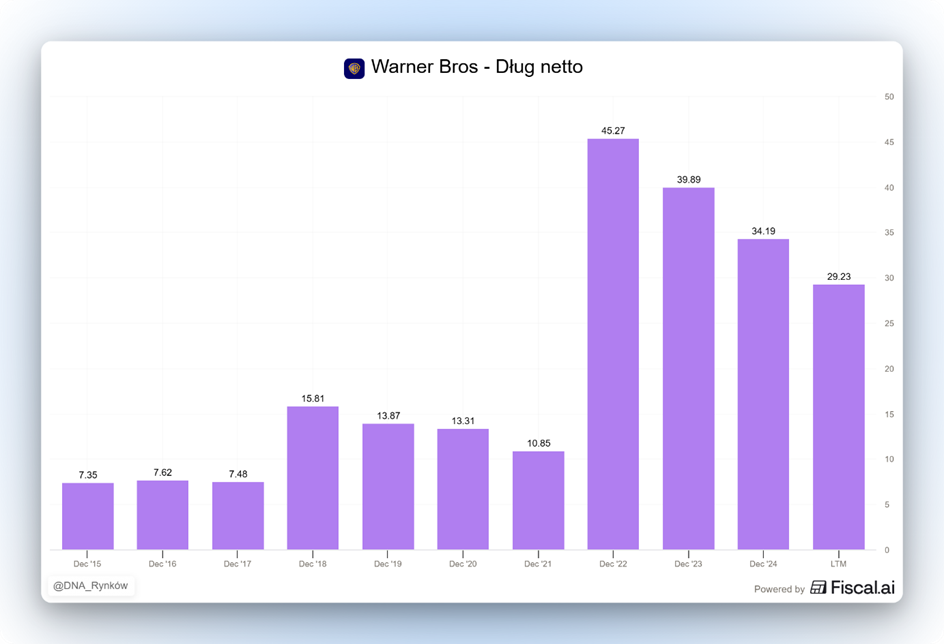Click the Dec '22 x-axis label
944x644 pixels.
613,564
